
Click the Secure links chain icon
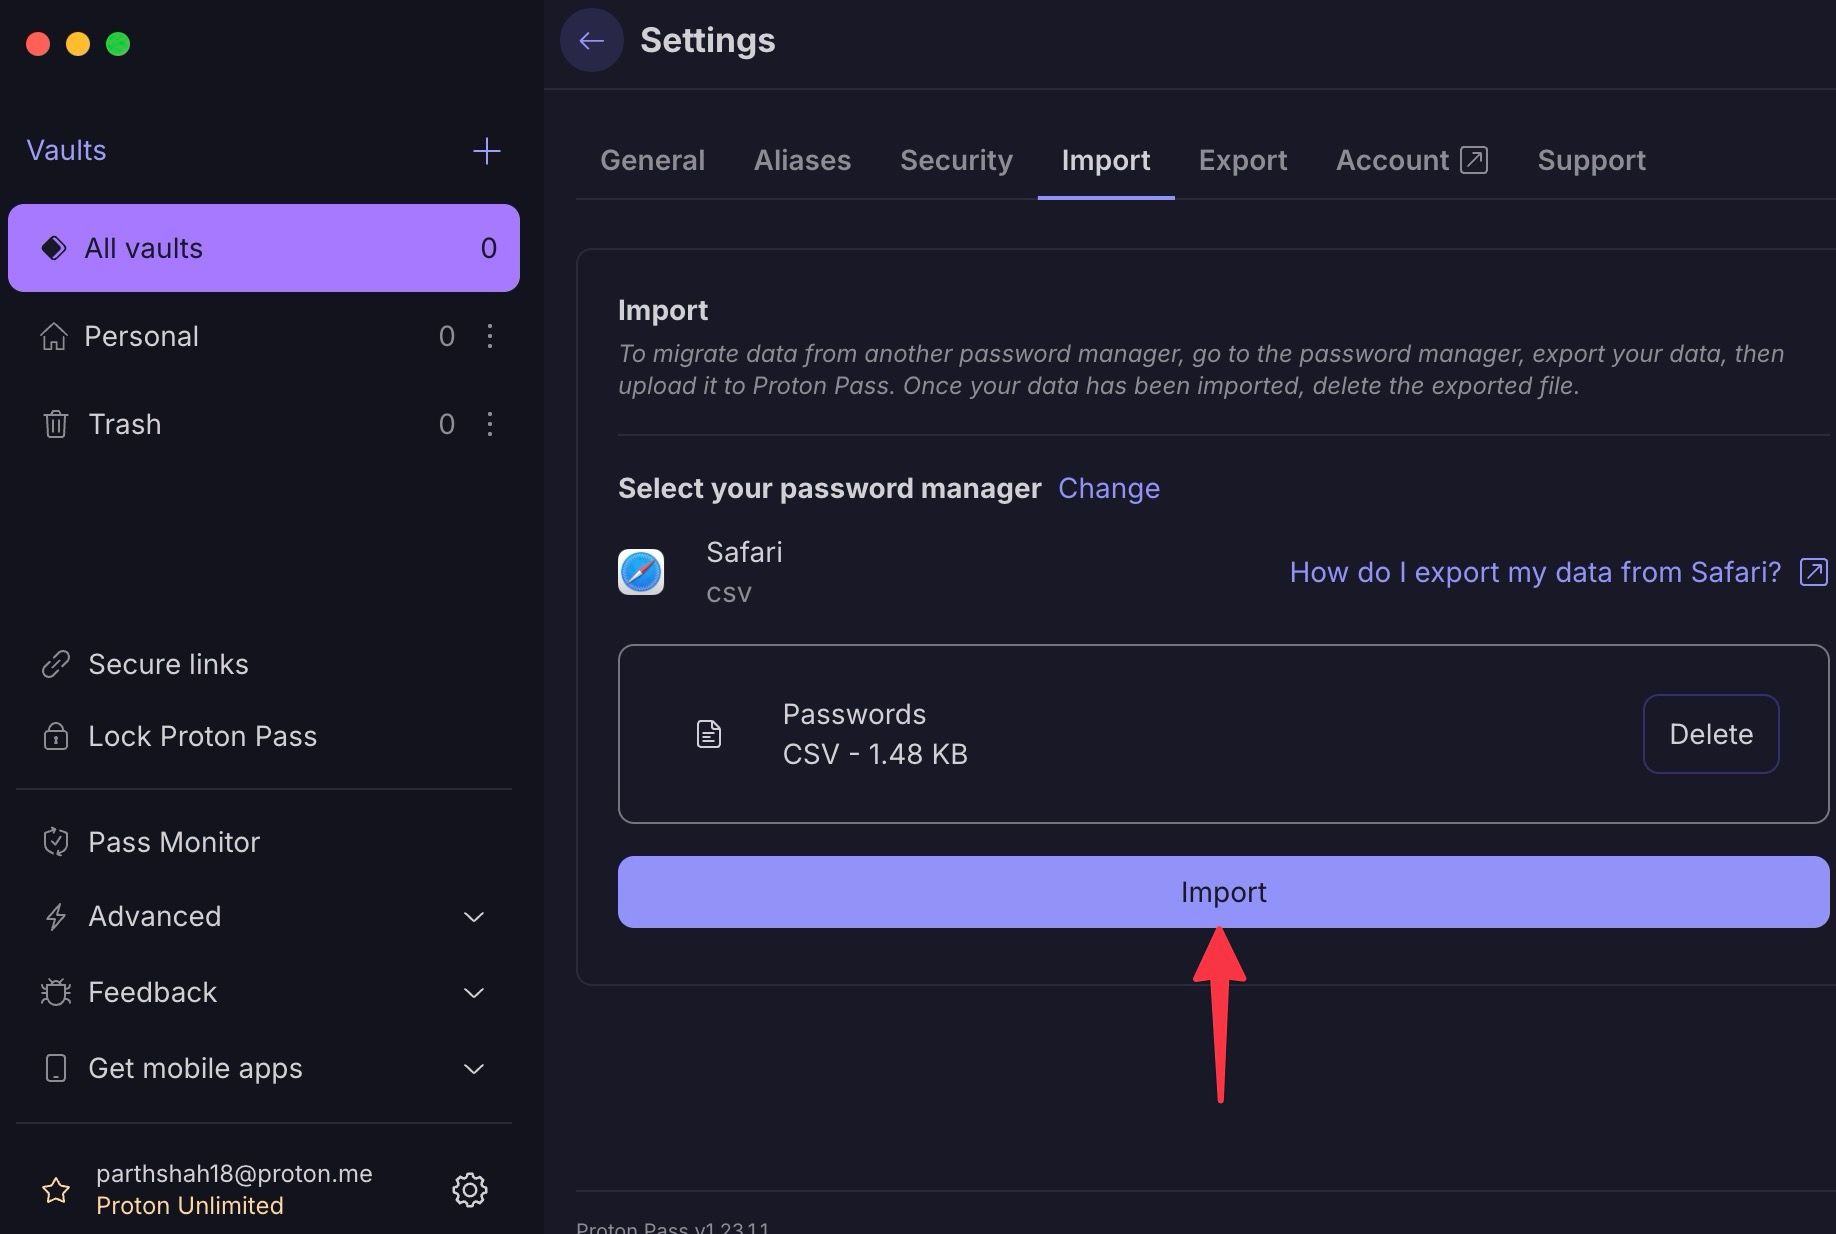[56, 664]
